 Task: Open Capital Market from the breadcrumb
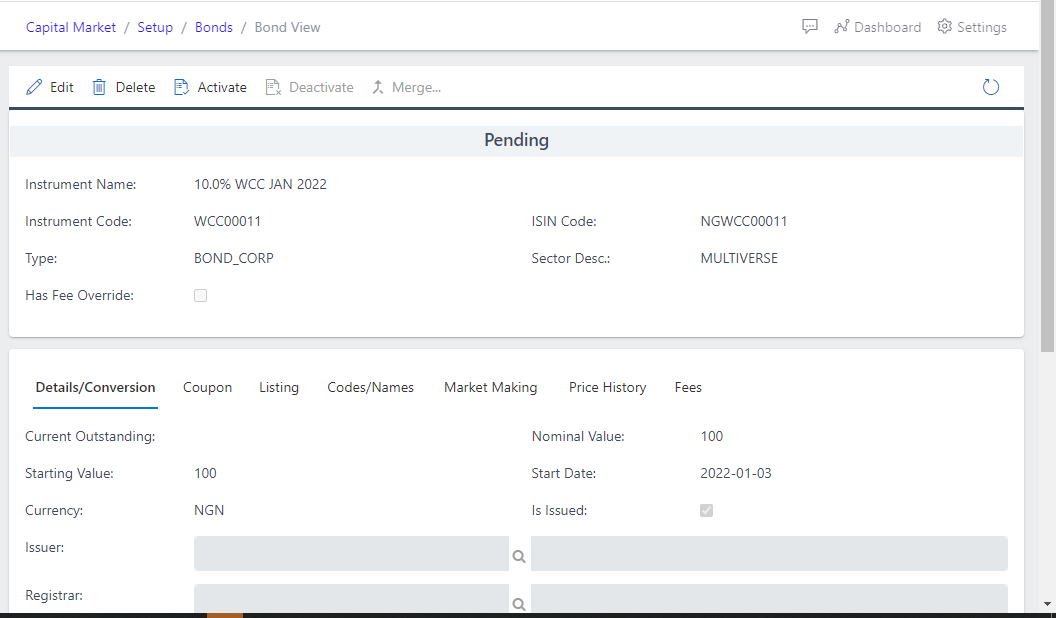70,27
